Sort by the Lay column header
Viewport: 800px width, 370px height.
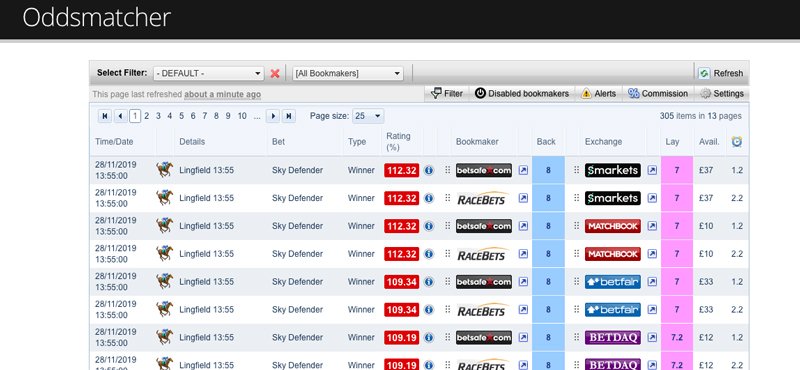point(672,142)
